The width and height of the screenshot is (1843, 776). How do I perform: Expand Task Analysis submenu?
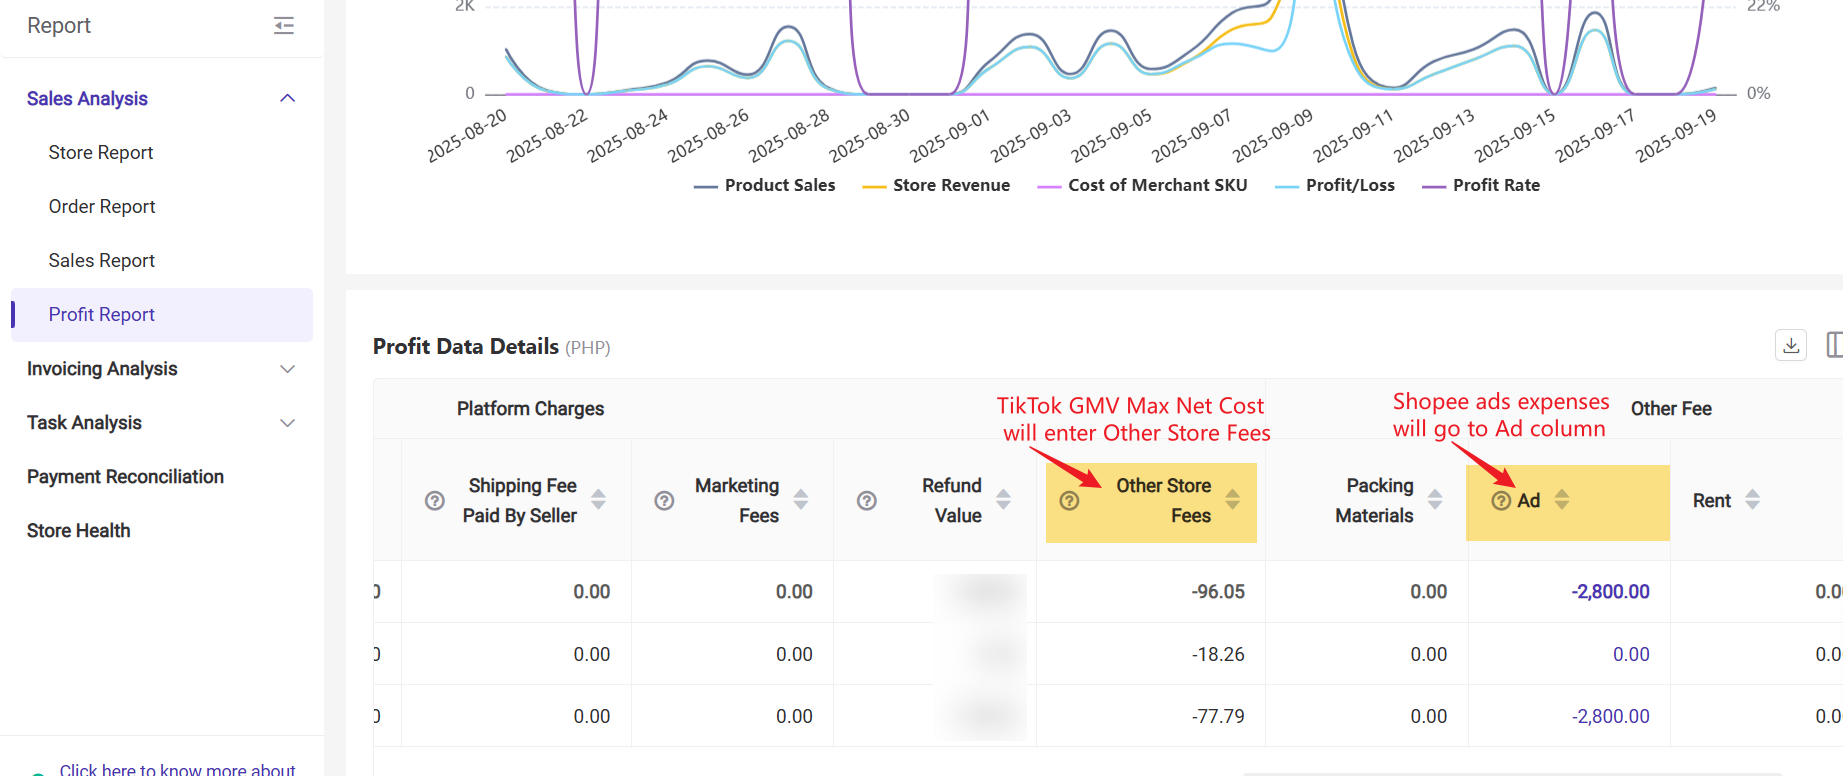(x=287, y=423)
